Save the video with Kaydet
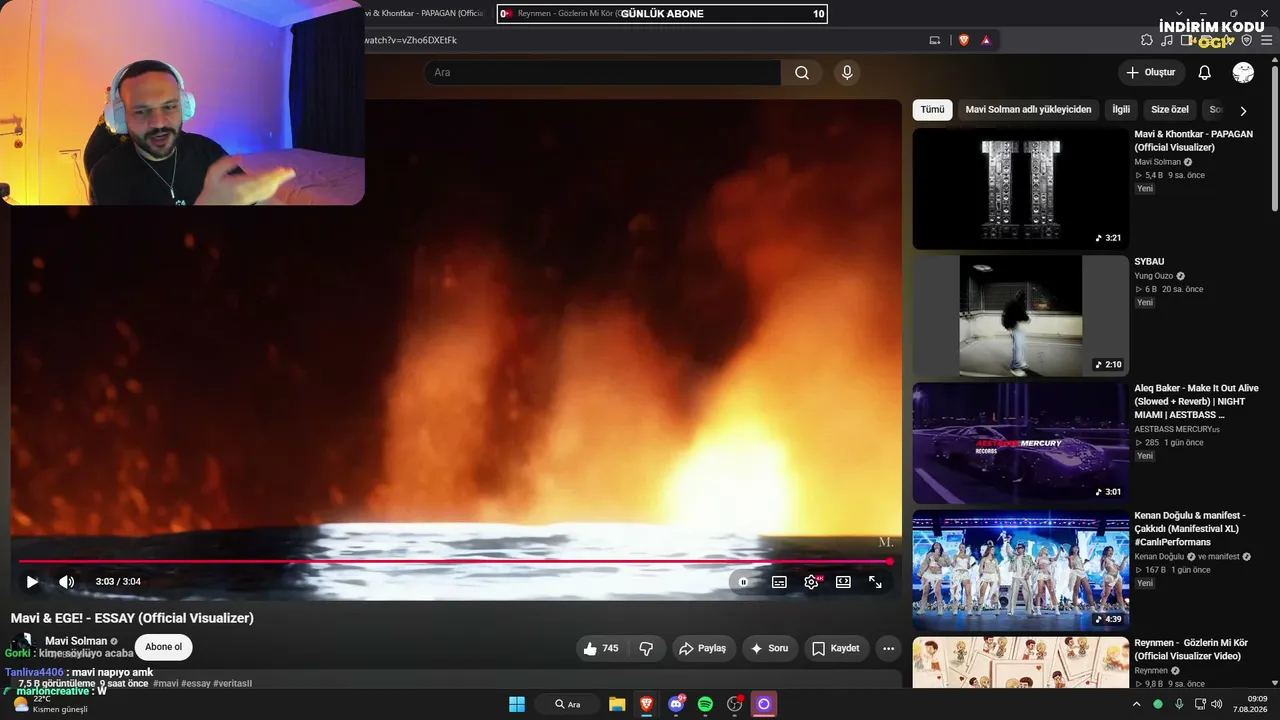The width and height of the screenshot is (1280, 720). (836, 648)
